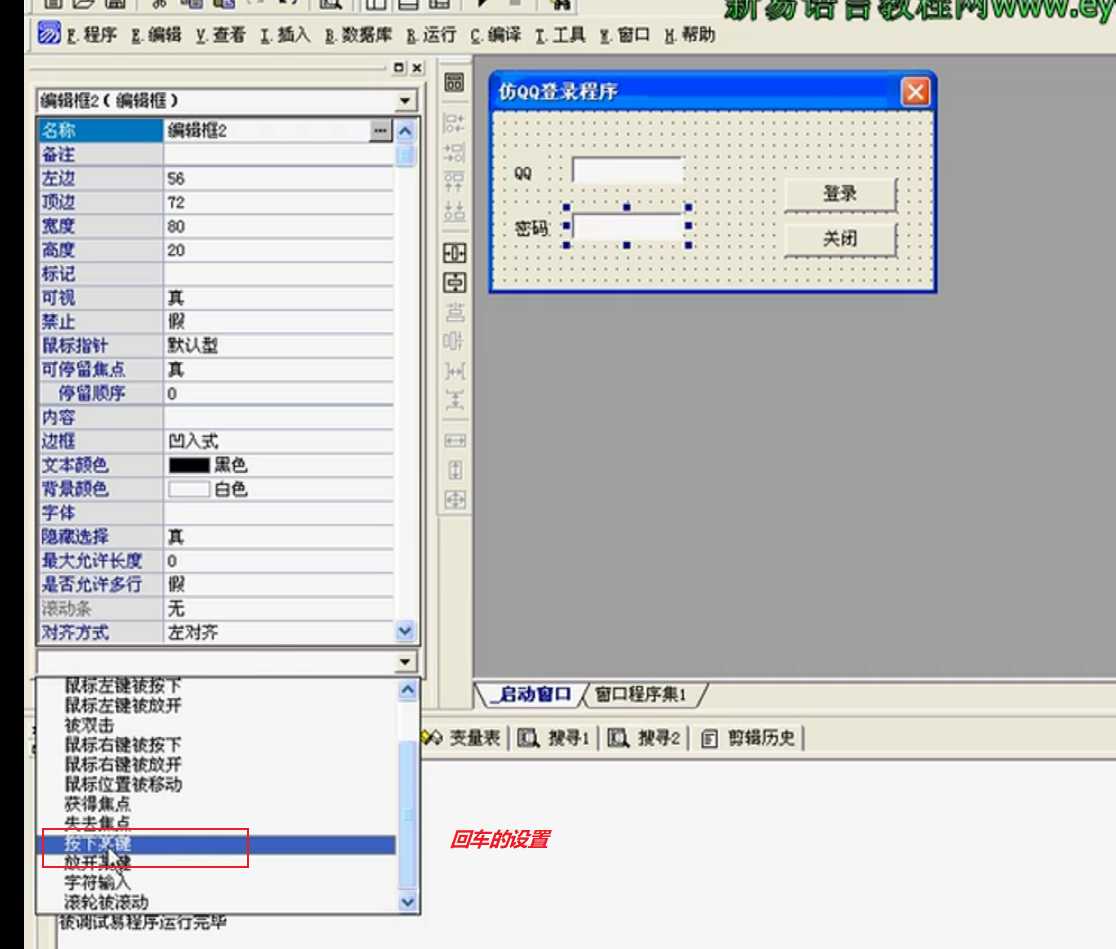Open the 数据库 menu
This screenshot has width=1116, height=949.
[359, 34]
